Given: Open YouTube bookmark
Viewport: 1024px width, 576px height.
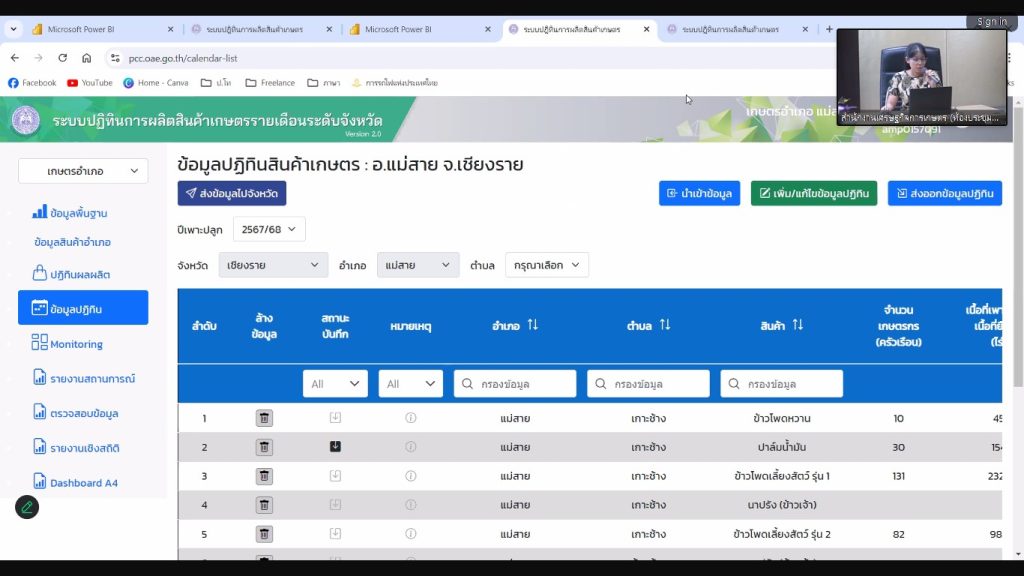Looking at the screenshot, I should [x=89, y=83].
